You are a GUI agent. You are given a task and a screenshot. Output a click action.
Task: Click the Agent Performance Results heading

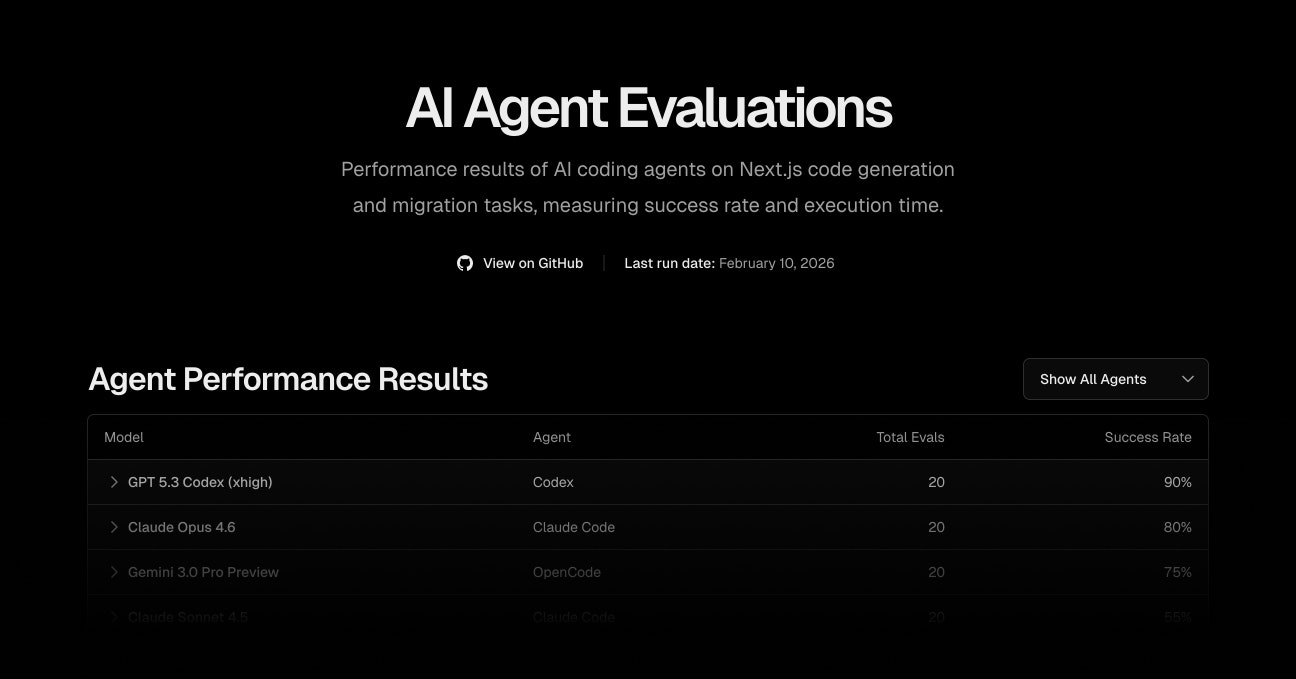coord(288,379)
